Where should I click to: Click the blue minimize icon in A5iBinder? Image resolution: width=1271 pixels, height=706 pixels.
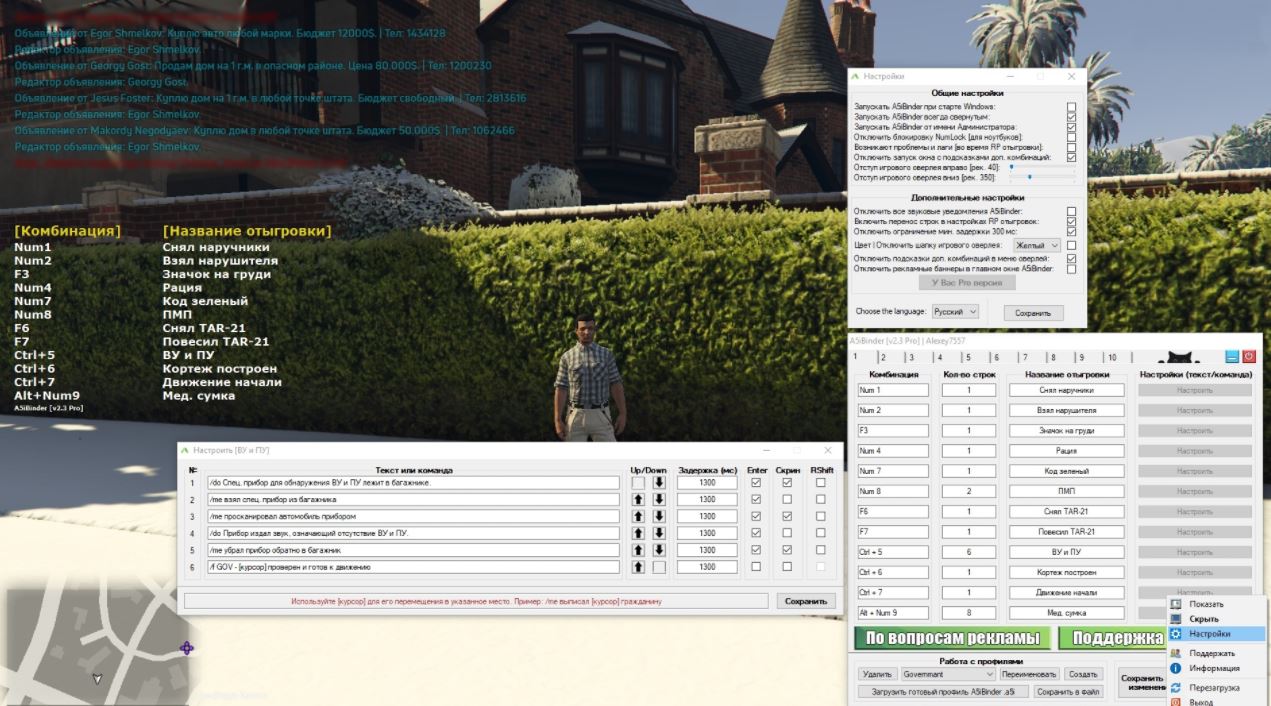click(x=1232, y=356)
